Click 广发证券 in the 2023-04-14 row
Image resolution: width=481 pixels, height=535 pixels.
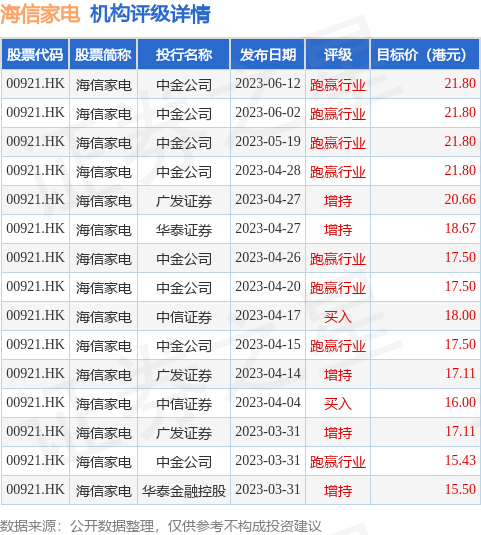tap(184, 375)
